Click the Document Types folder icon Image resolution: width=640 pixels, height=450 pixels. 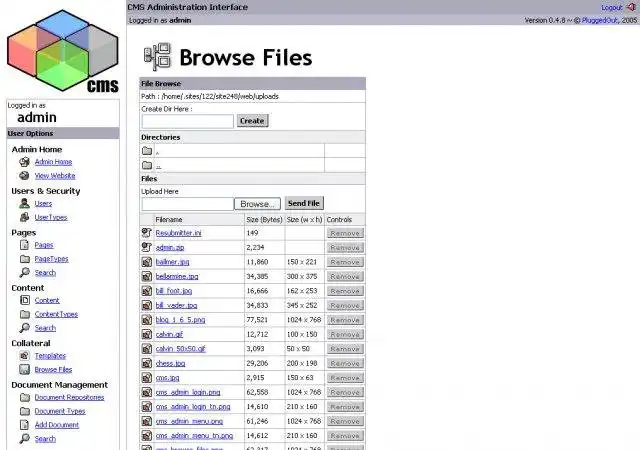click(25, 411)
